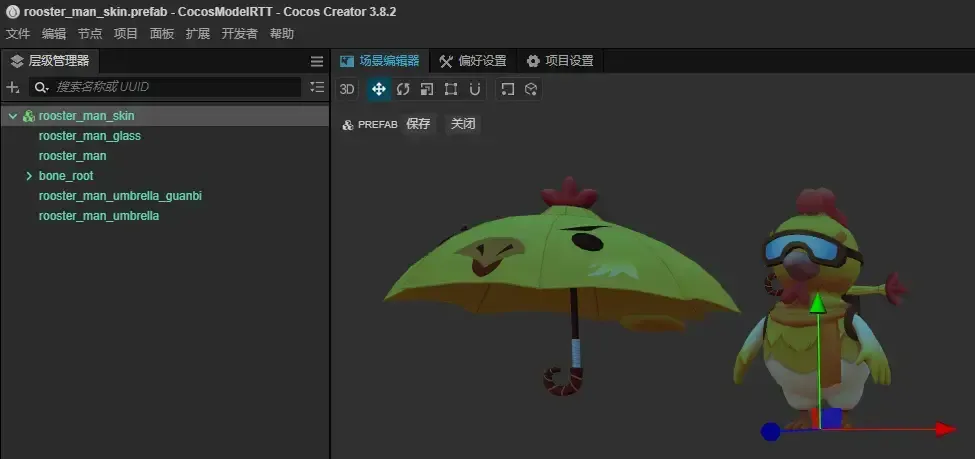This screenshot has width=975, height=459.
Task: Open the 帮助 menu
Action: click(x=282, y=34)
